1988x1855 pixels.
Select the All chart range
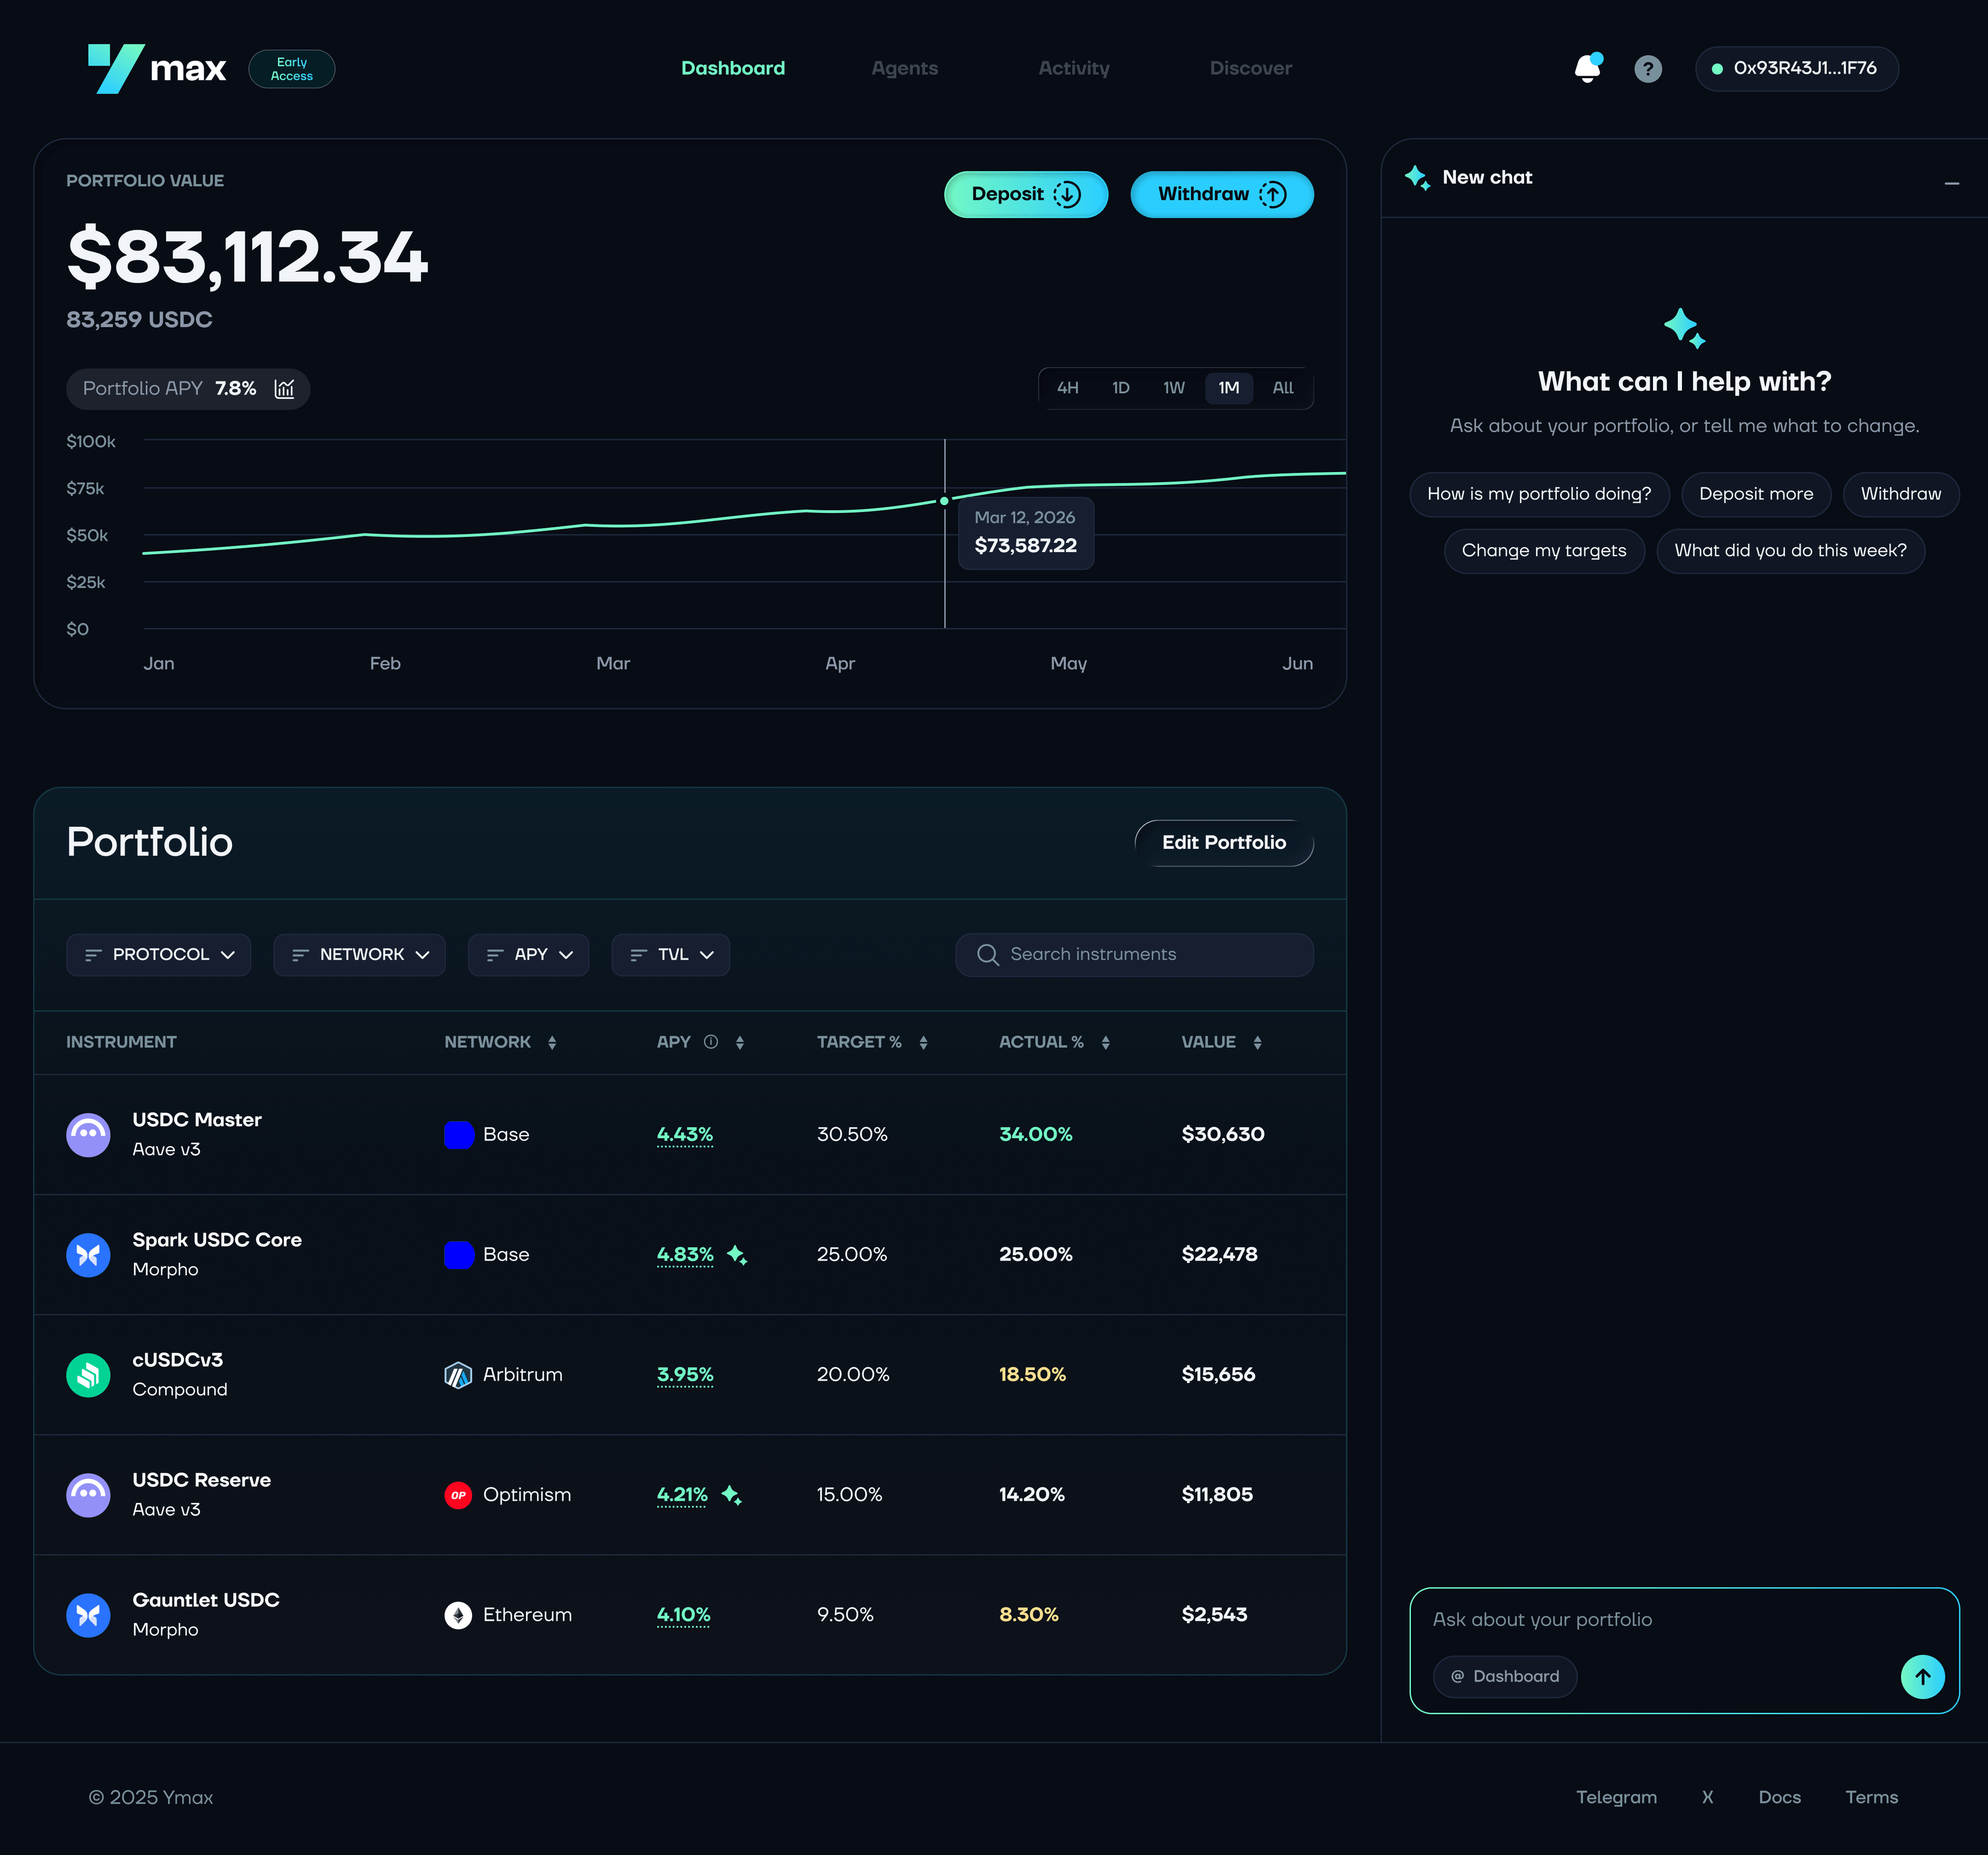1282,388
